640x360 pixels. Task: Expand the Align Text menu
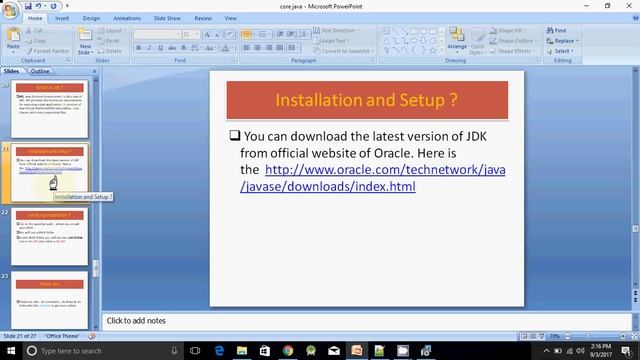tap(331, 41)
